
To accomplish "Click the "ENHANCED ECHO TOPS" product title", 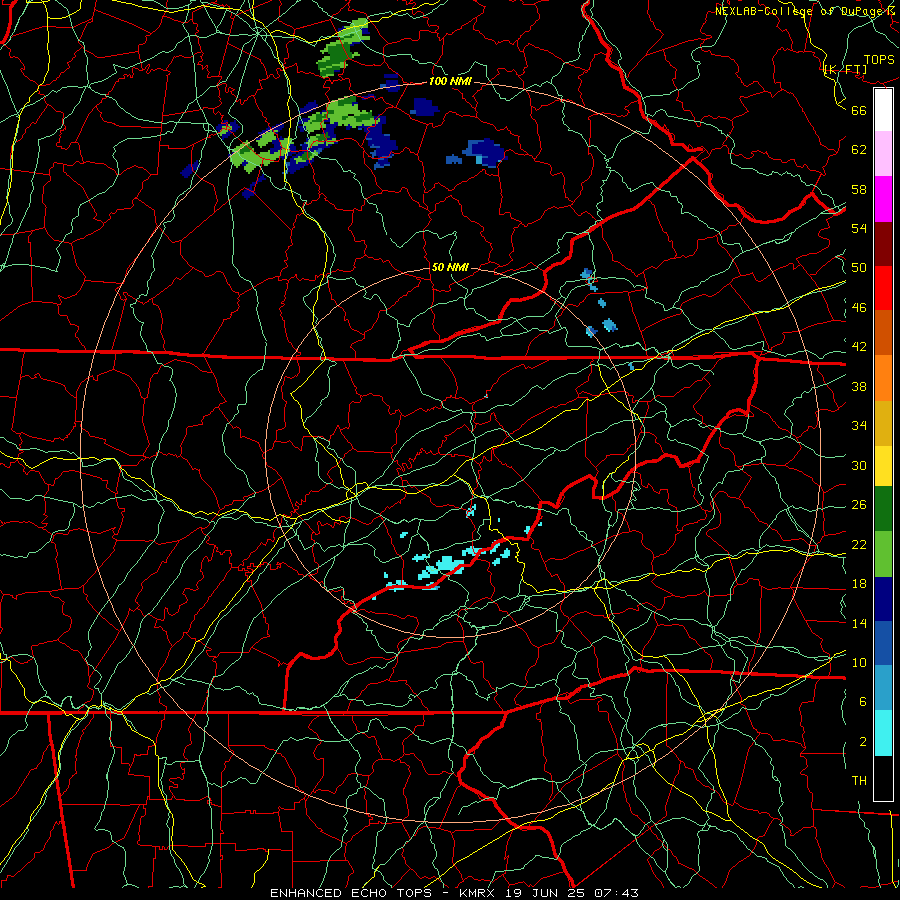I will (x=351, y=893).
